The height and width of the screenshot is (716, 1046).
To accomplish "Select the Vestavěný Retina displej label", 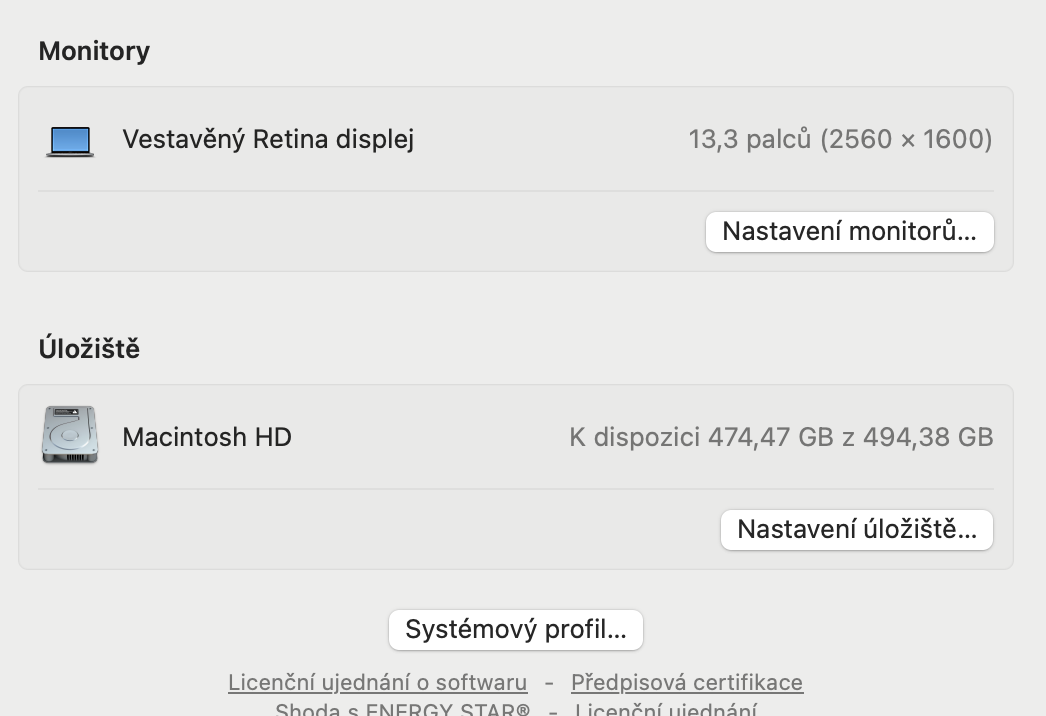I will pyautogui.click(x=268, y=139).
